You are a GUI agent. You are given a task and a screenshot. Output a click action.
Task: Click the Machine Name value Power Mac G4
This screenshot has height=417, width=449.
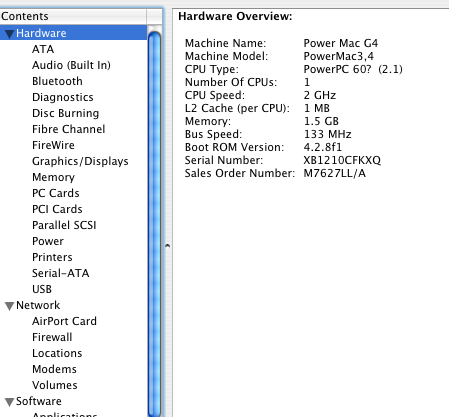pyautogui.click(x=340, y=43)
